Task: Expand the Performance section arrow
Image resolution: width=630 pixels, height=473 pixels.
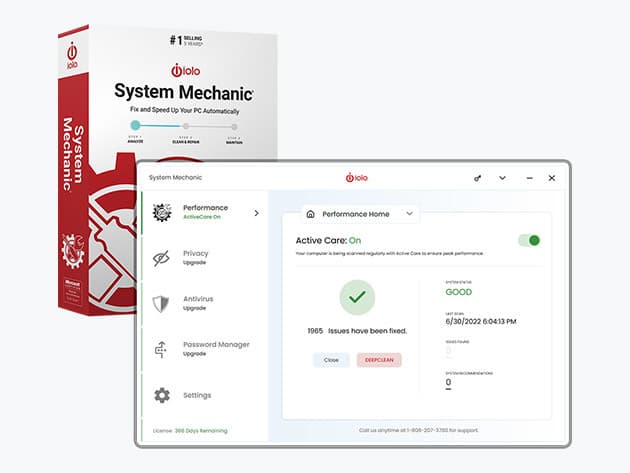Action: click(256, 213)
